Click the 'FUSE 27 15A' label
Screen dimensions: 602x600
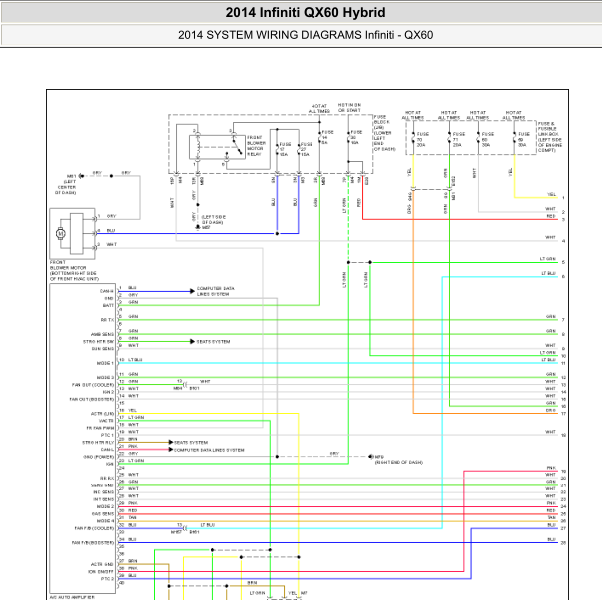307,149
